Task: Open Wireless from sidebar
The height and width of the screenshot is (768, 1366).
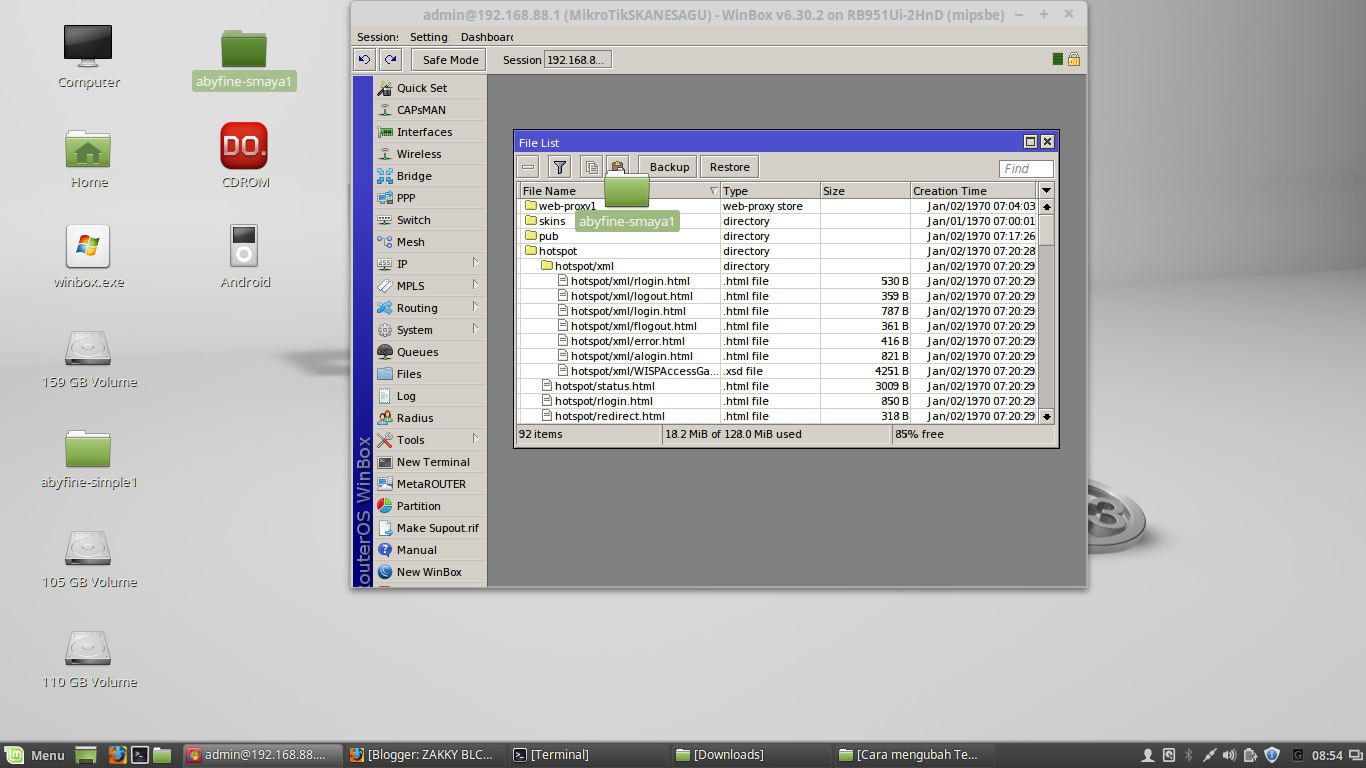Action: click(x=430, y=154)
